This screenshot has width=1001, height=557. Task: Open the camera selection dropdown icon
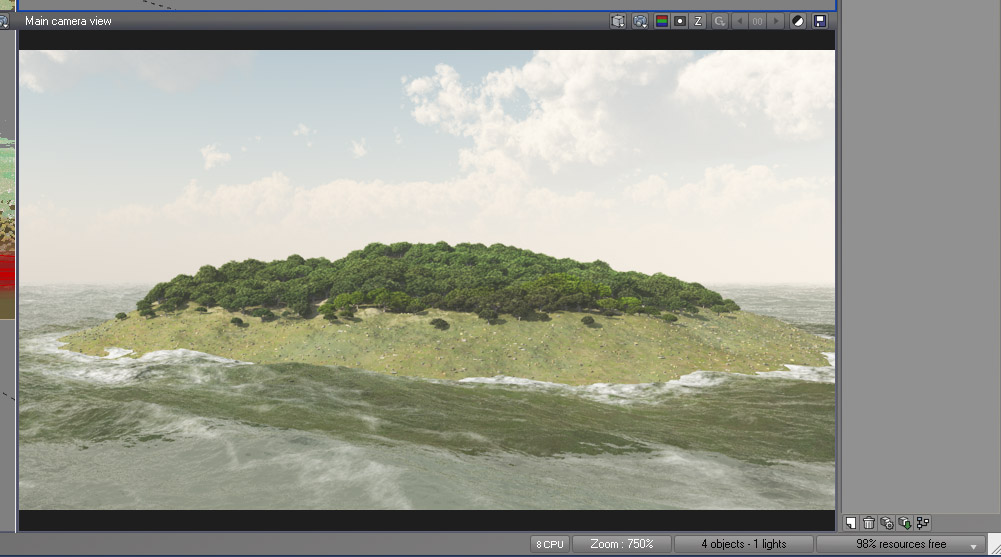640,21
